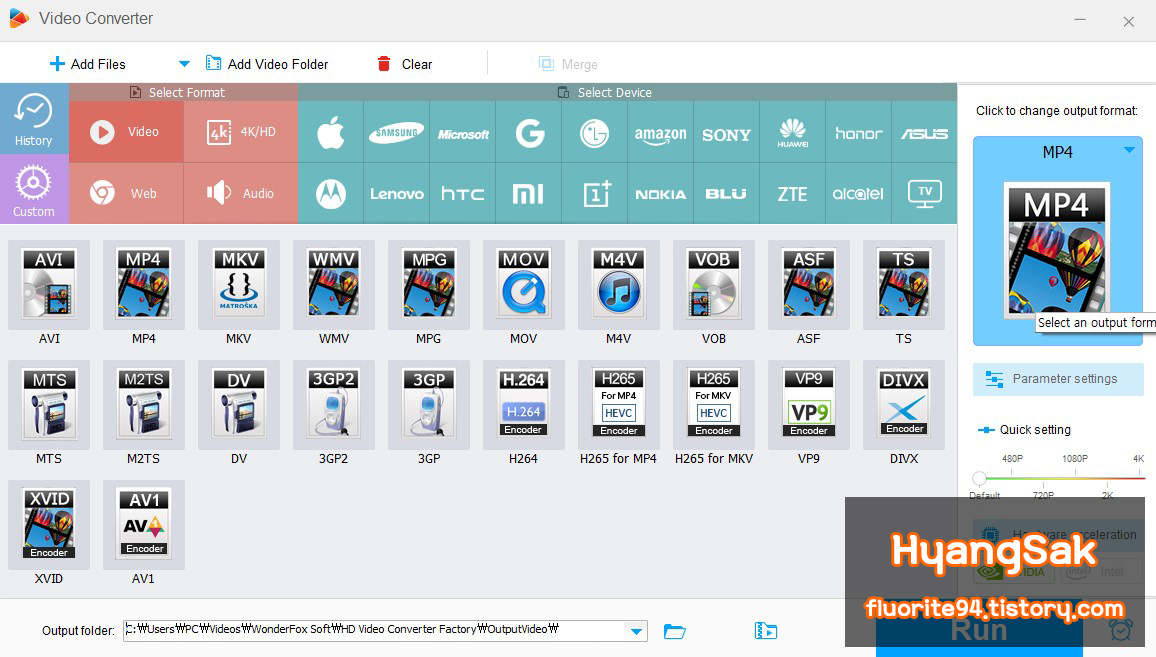Click Add Files button

pyautogui.click(x=88, y=64)
